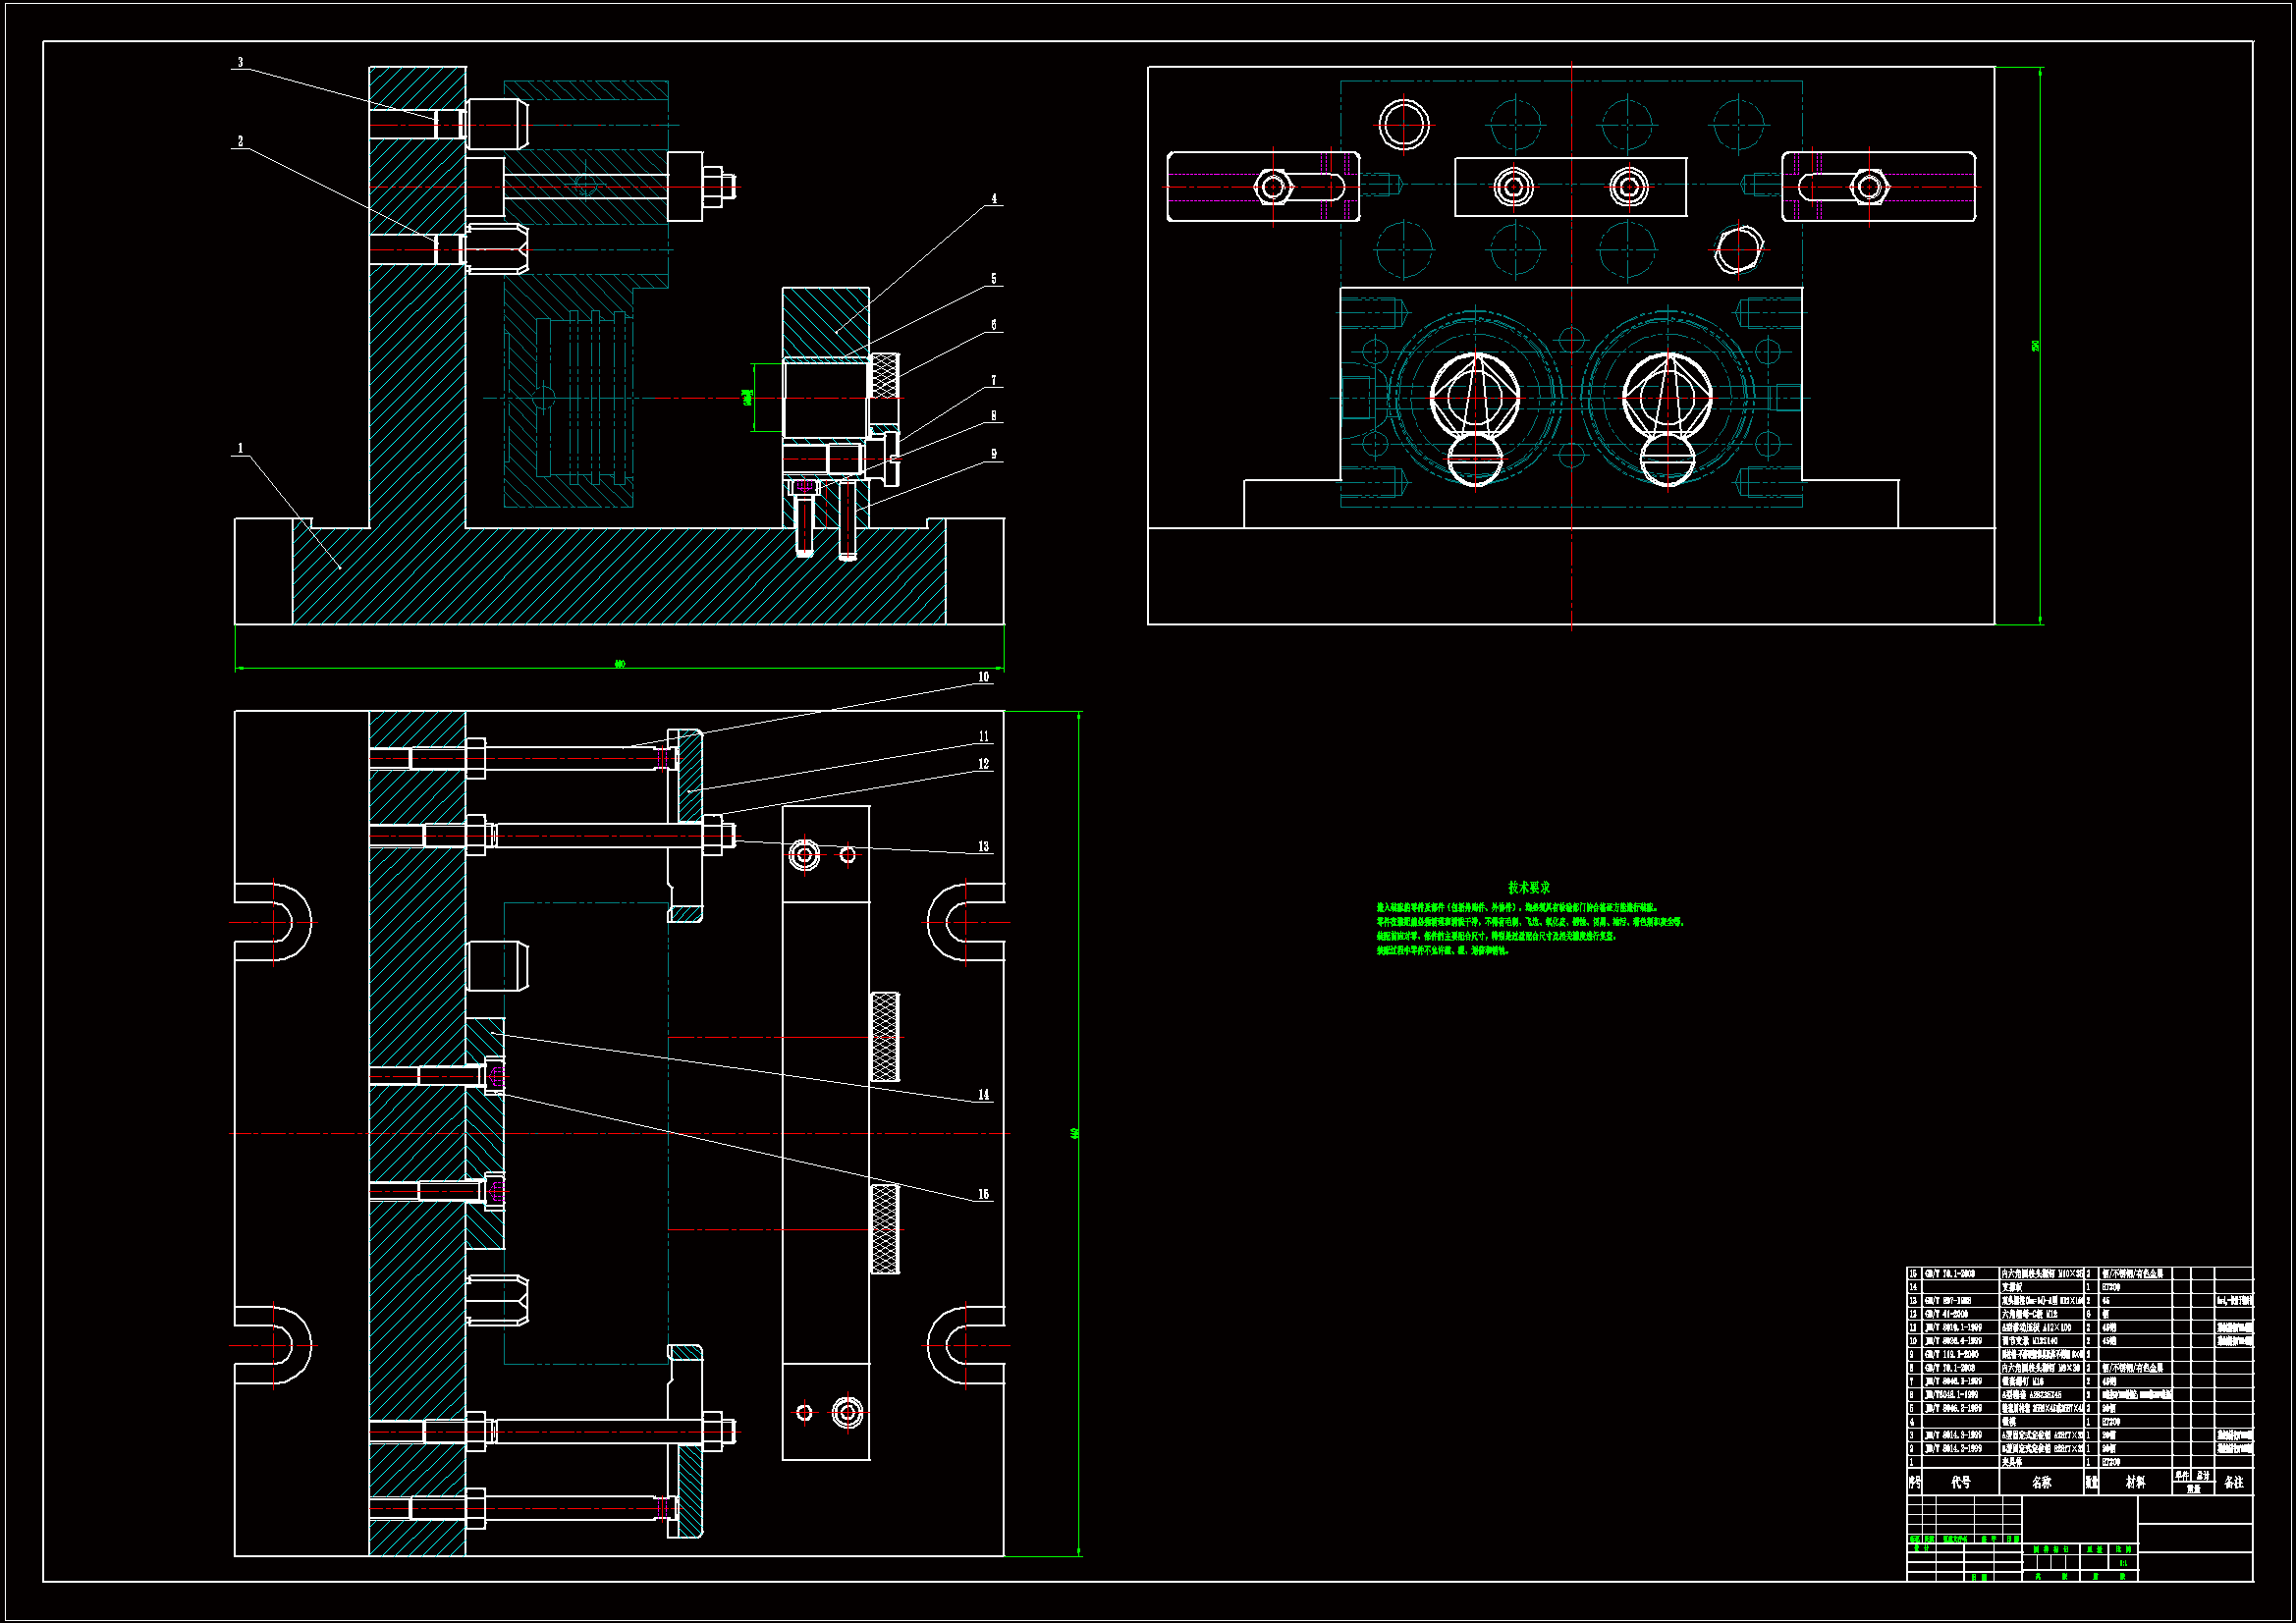Select upper knurled knob in plan view

(885, 1037)
